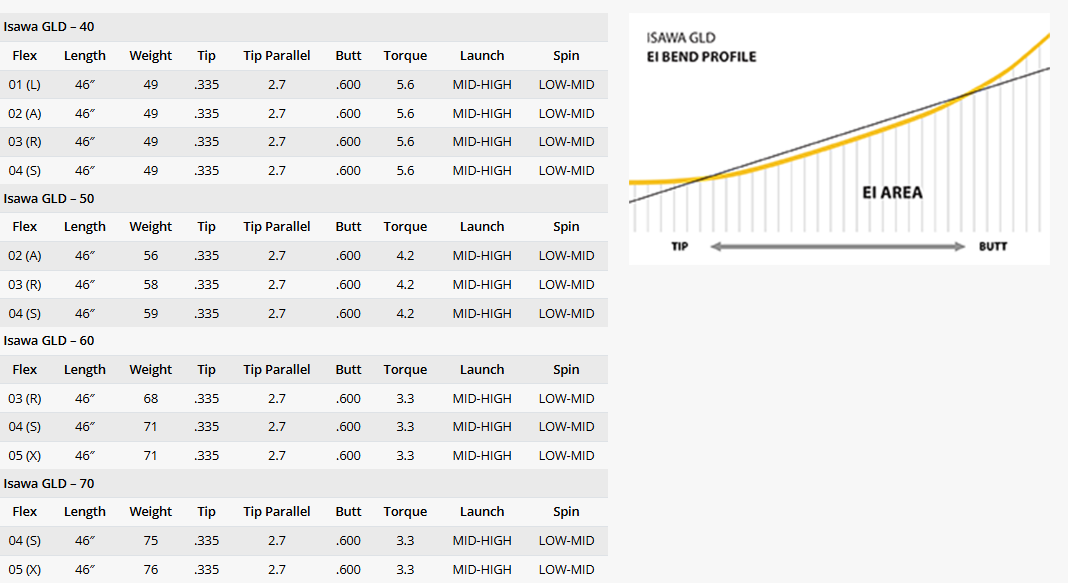1068x583 pixels.
Task: Open the Isawa GLD EI bend profile chart
Action: point(839,139)
